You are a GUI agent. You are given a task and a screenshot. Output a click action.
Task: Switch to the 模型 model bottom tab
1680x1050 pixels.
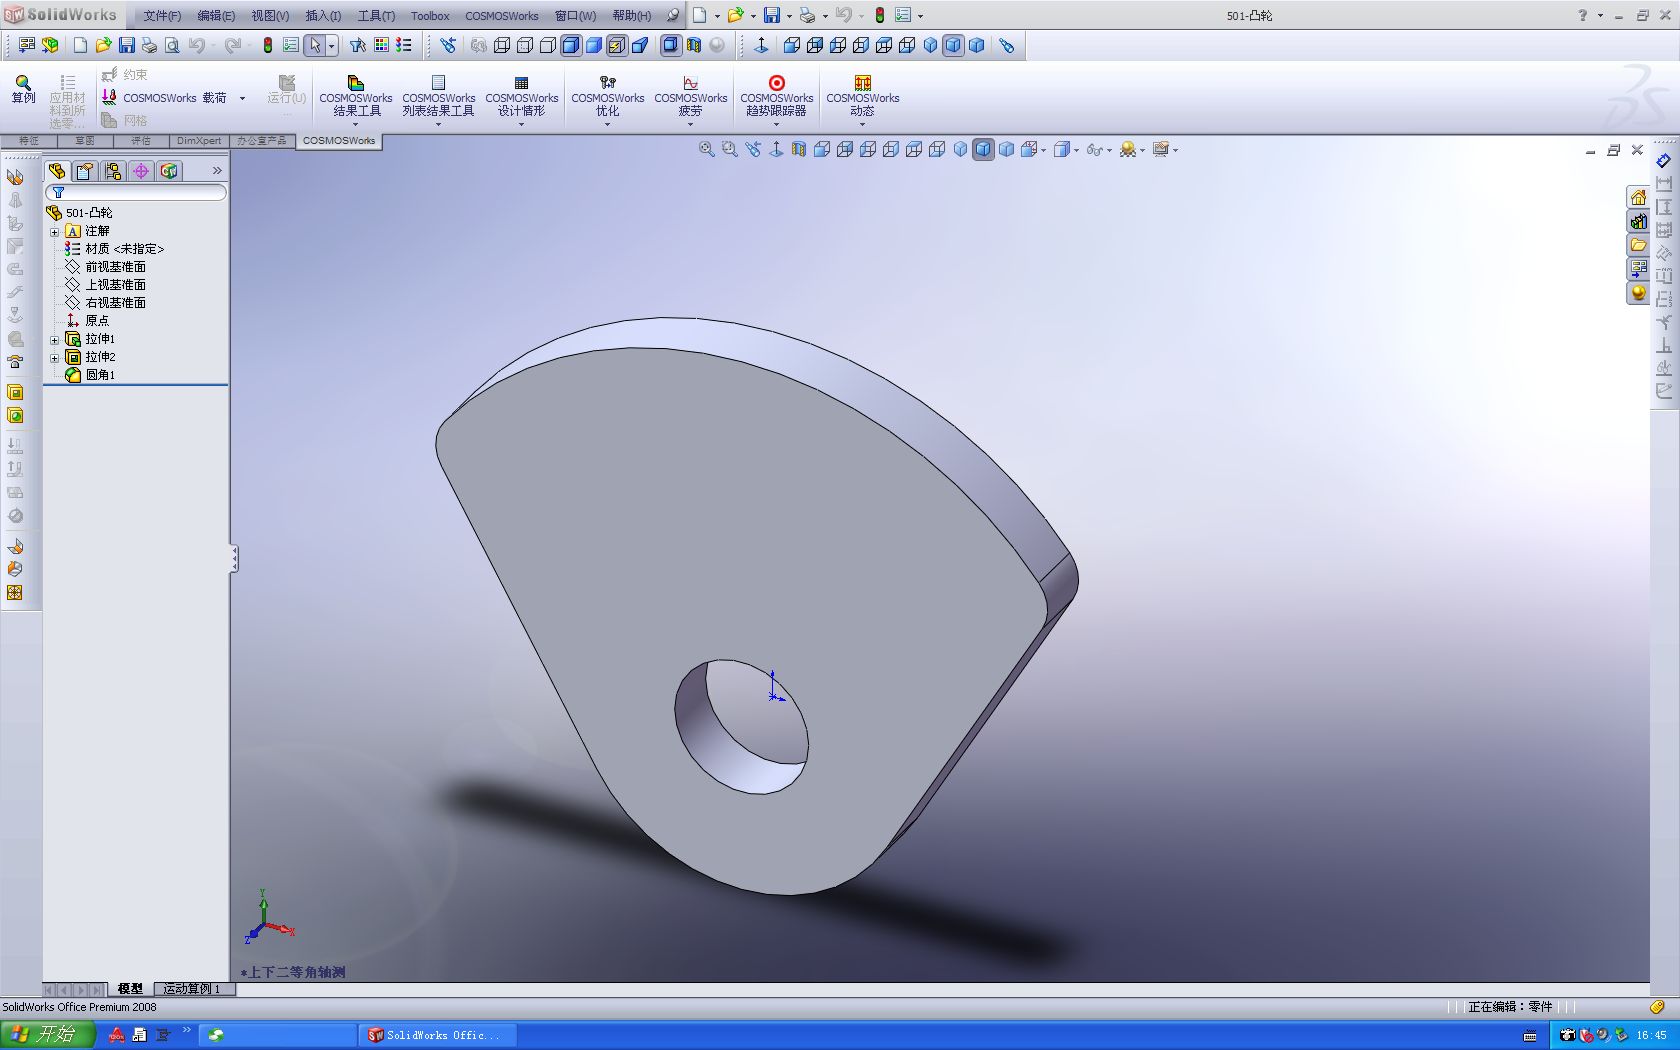point(130,989)
